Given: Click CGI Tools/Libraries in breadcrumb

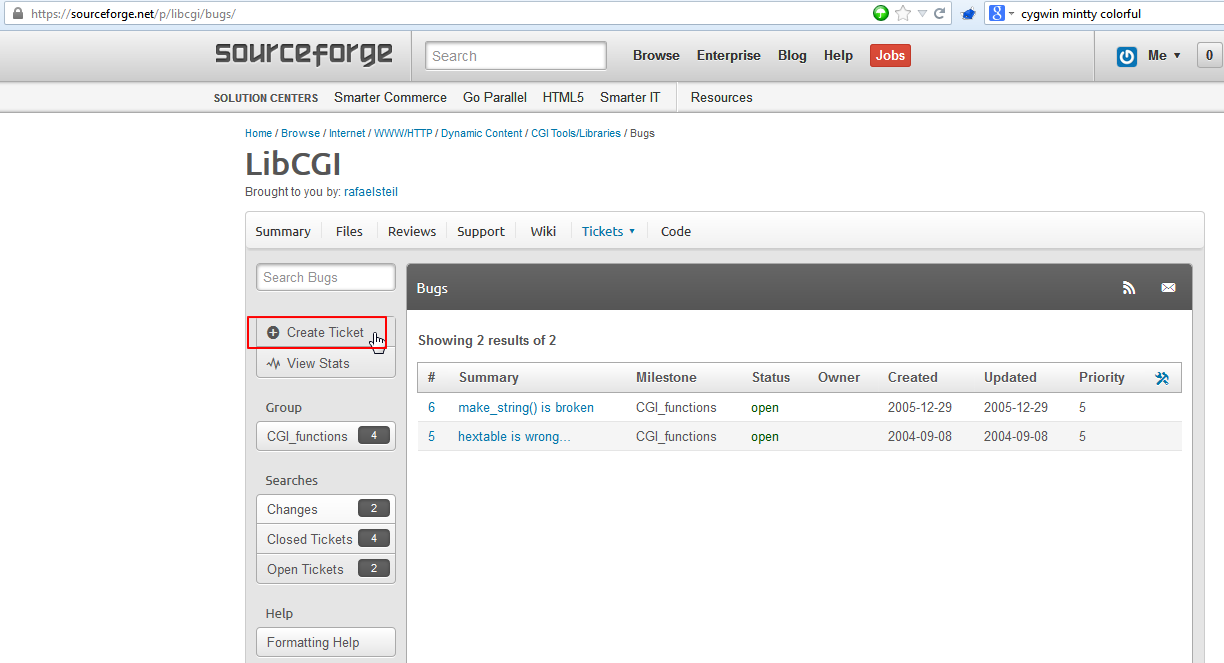Looking at the screenshot, I should pyautogui.click(x=576, y=133).
